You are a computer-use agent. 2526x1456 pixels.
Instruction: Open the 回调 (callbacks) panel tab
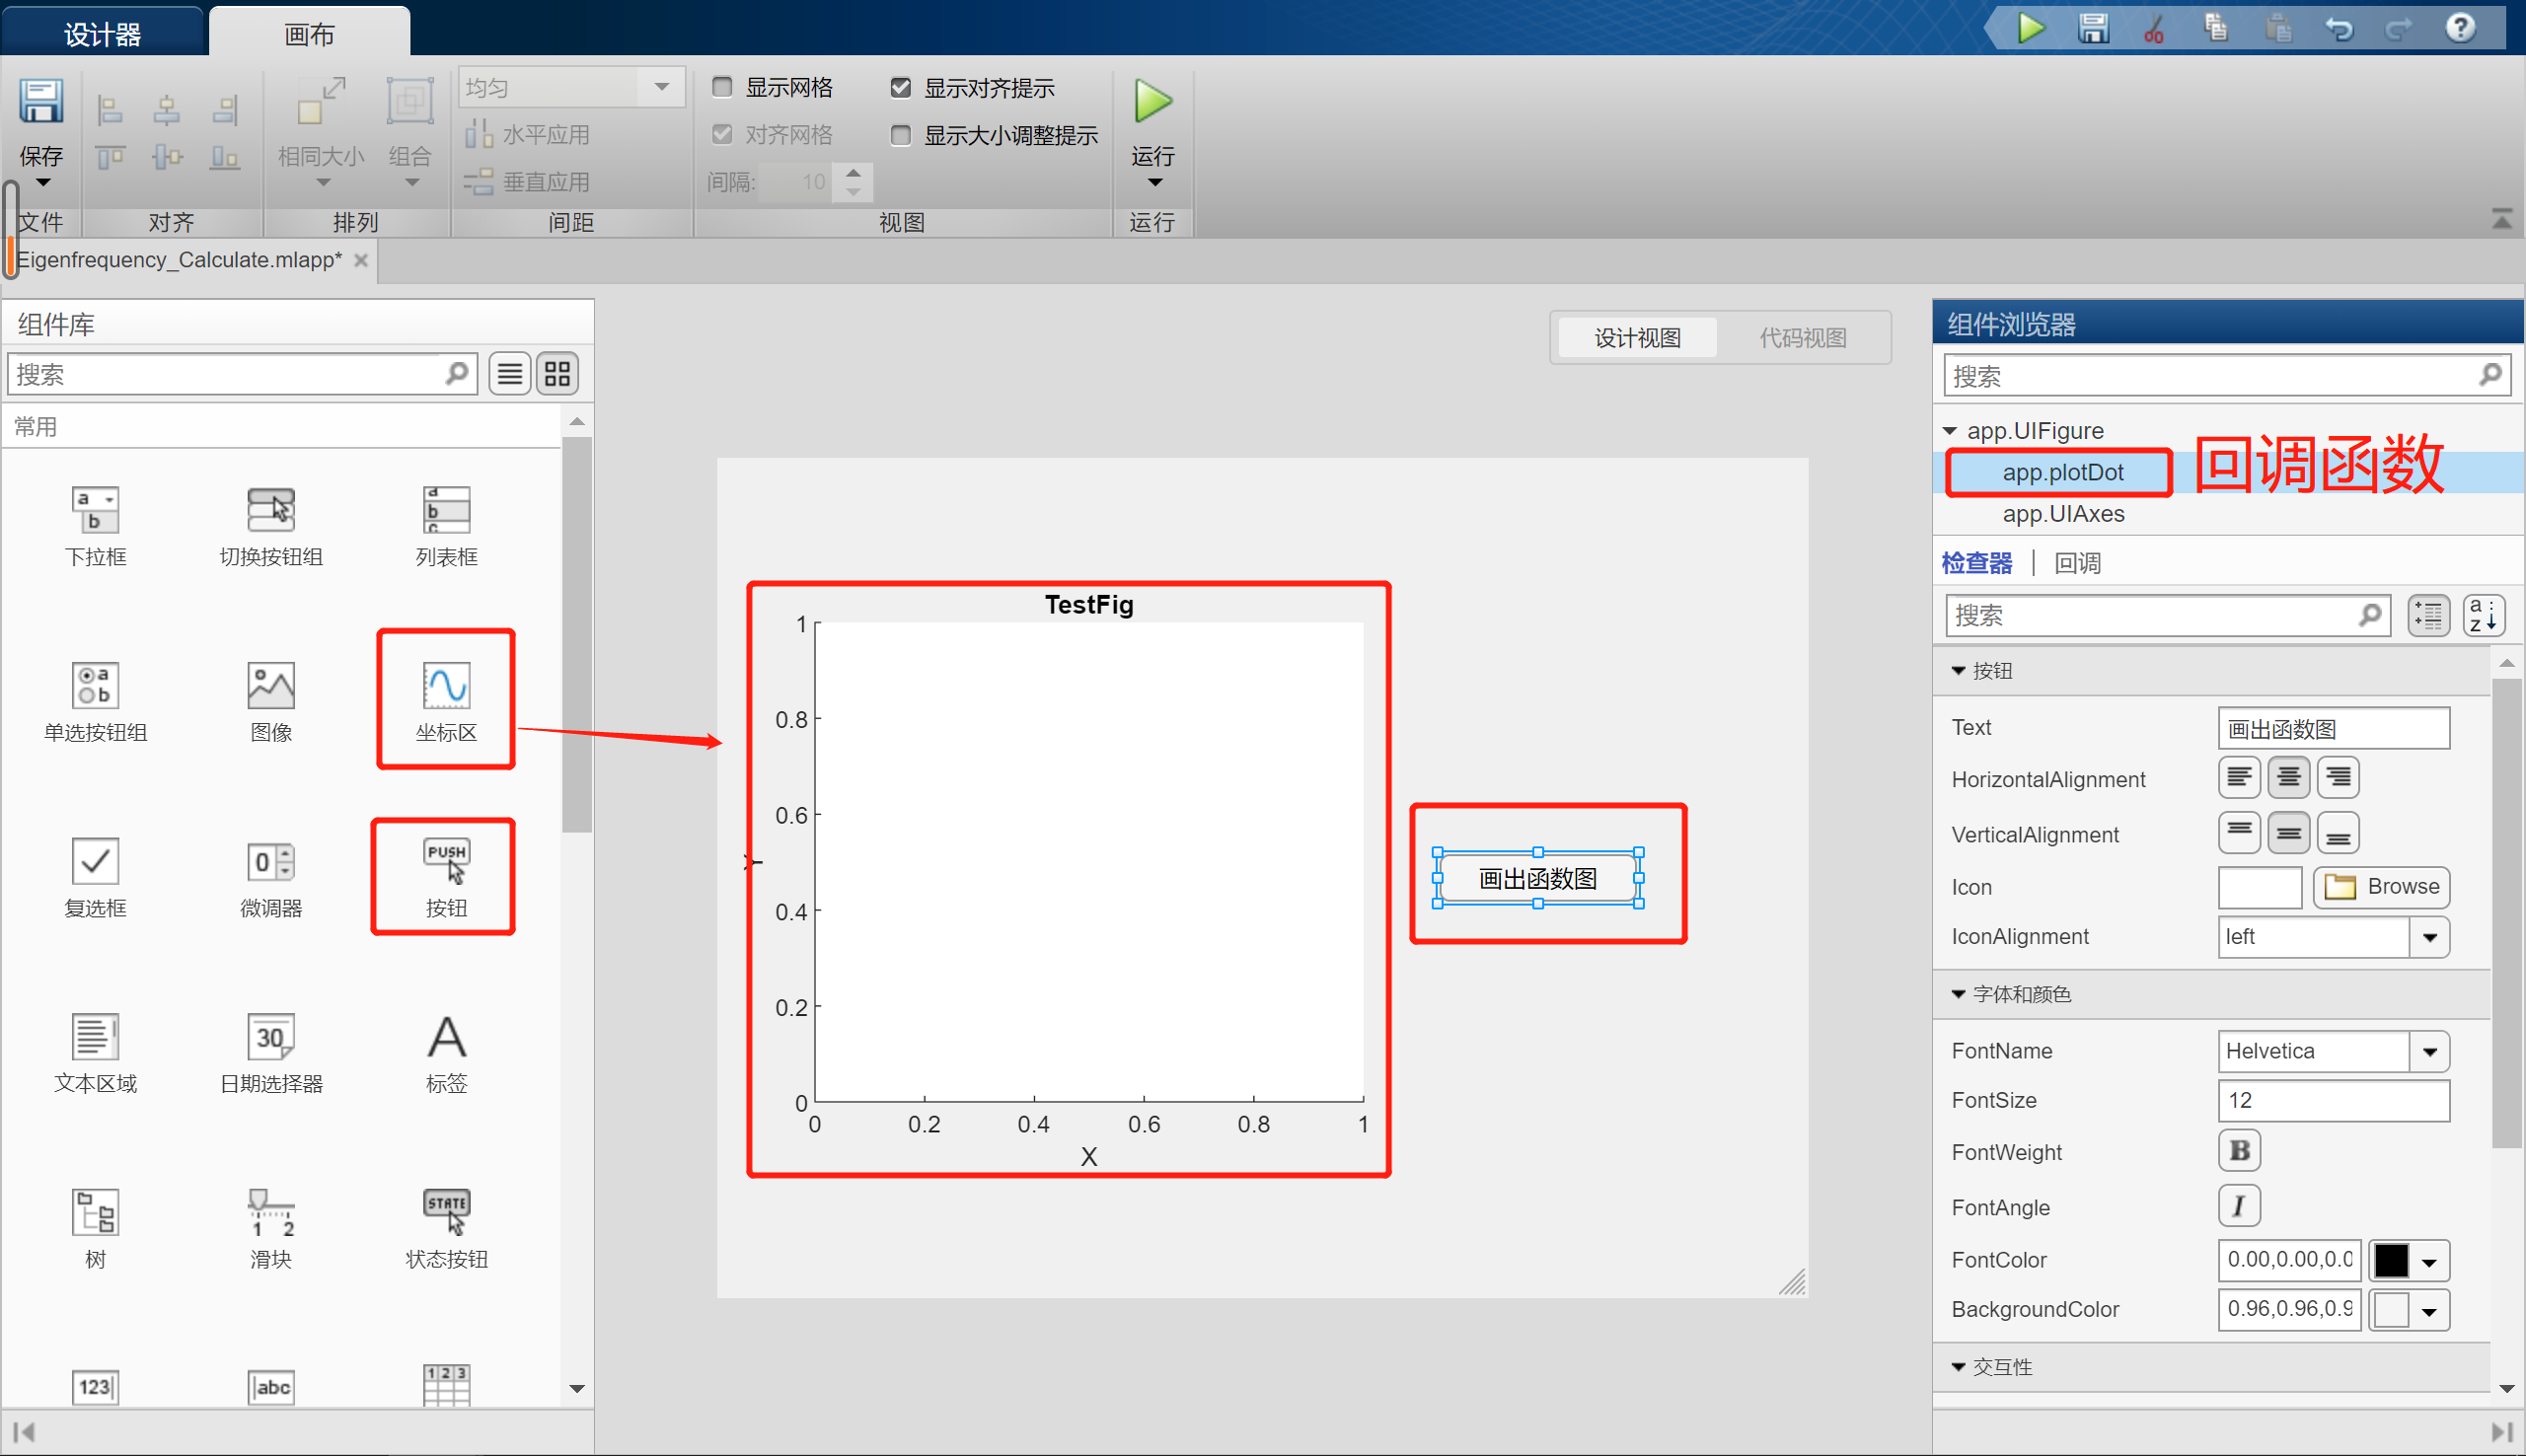click(2079, 563)
